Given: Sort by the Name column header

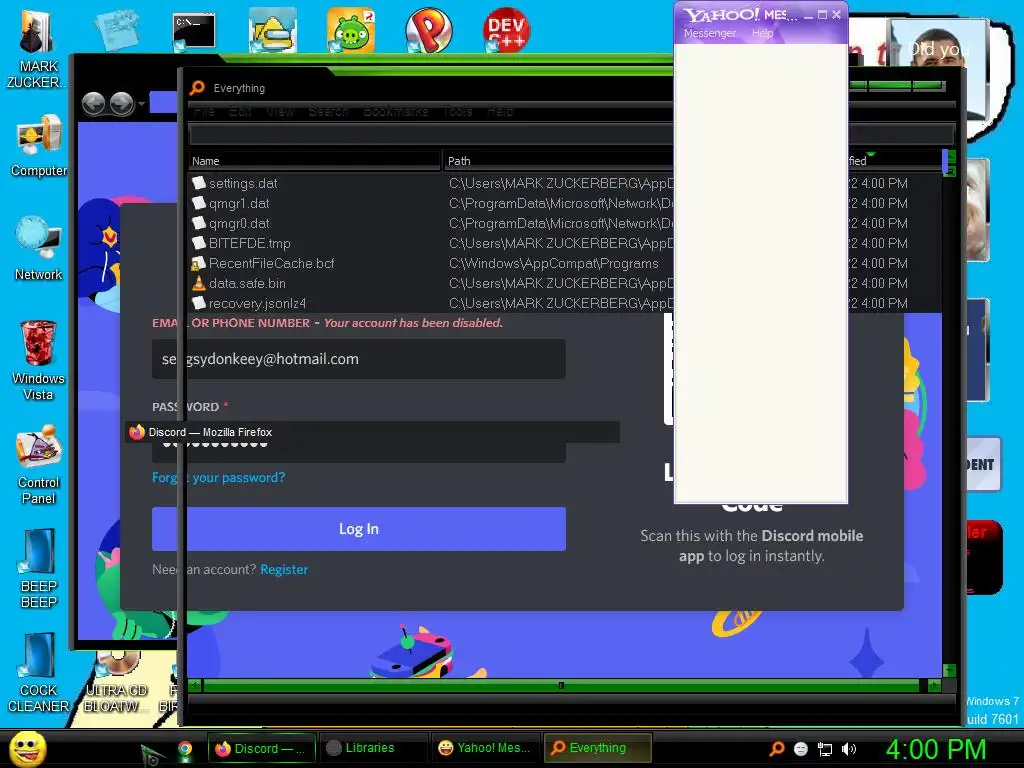Looking at the screenshot, I should coord(315,161).
